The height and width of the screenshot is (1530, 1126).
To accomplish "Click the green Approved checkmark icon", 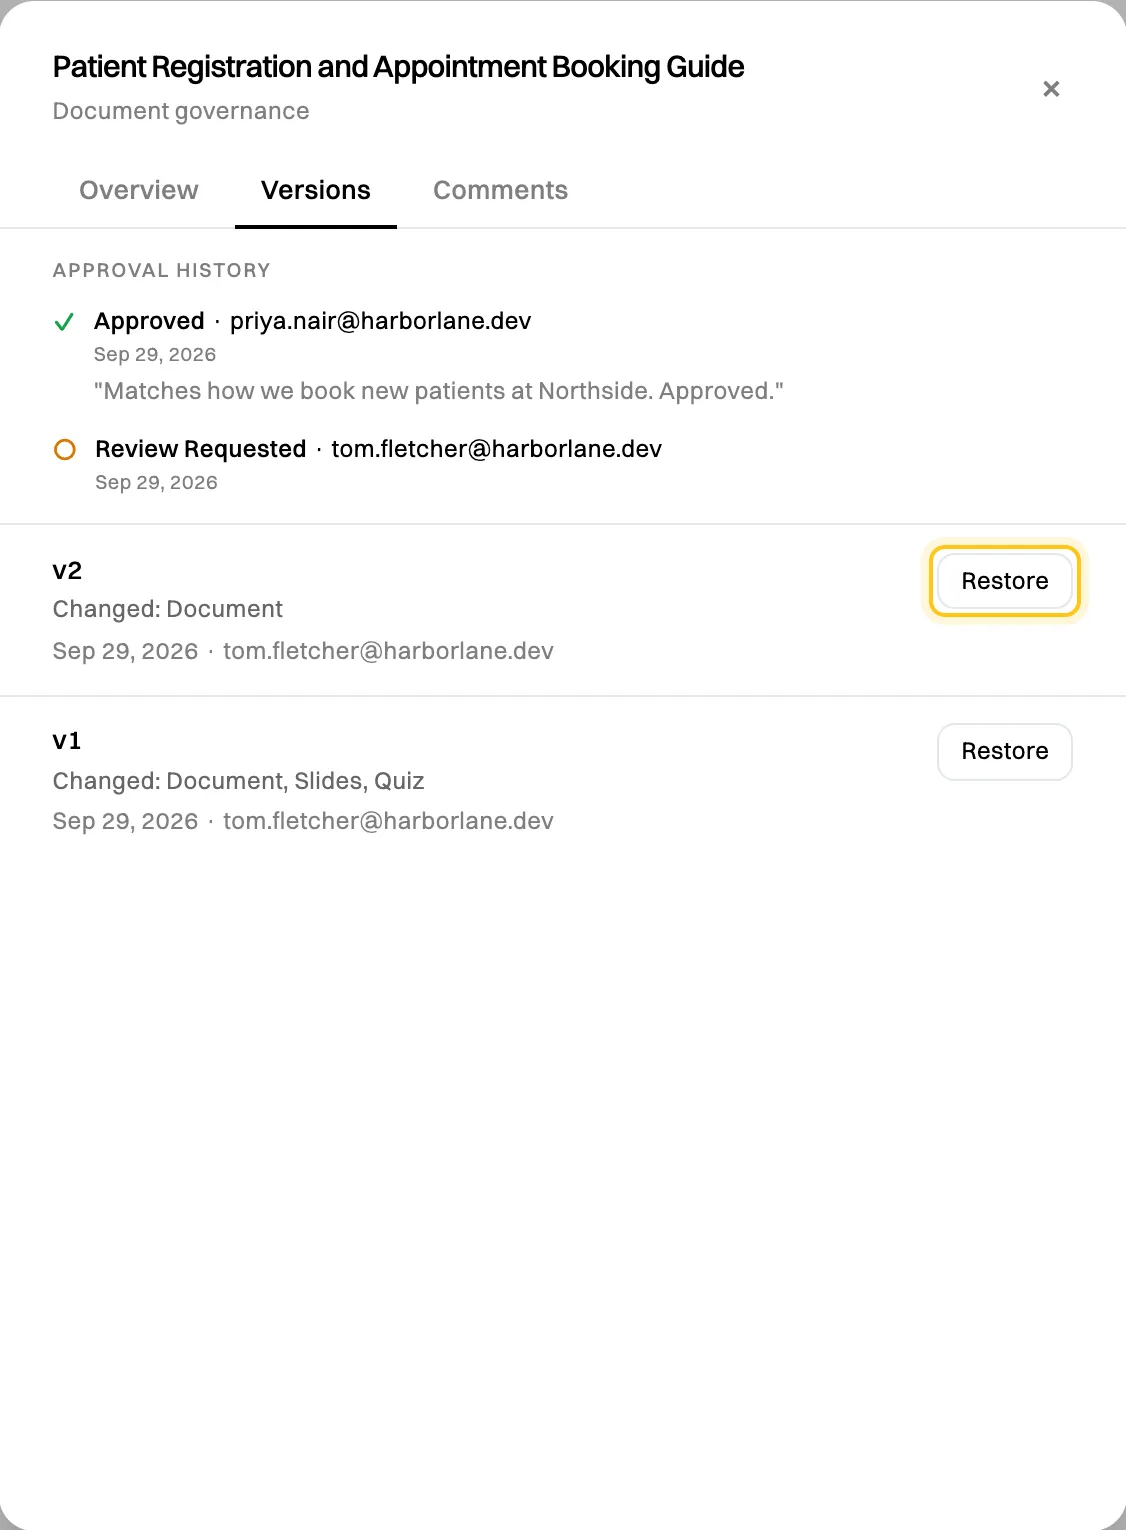I will click(x=64, y=322).
